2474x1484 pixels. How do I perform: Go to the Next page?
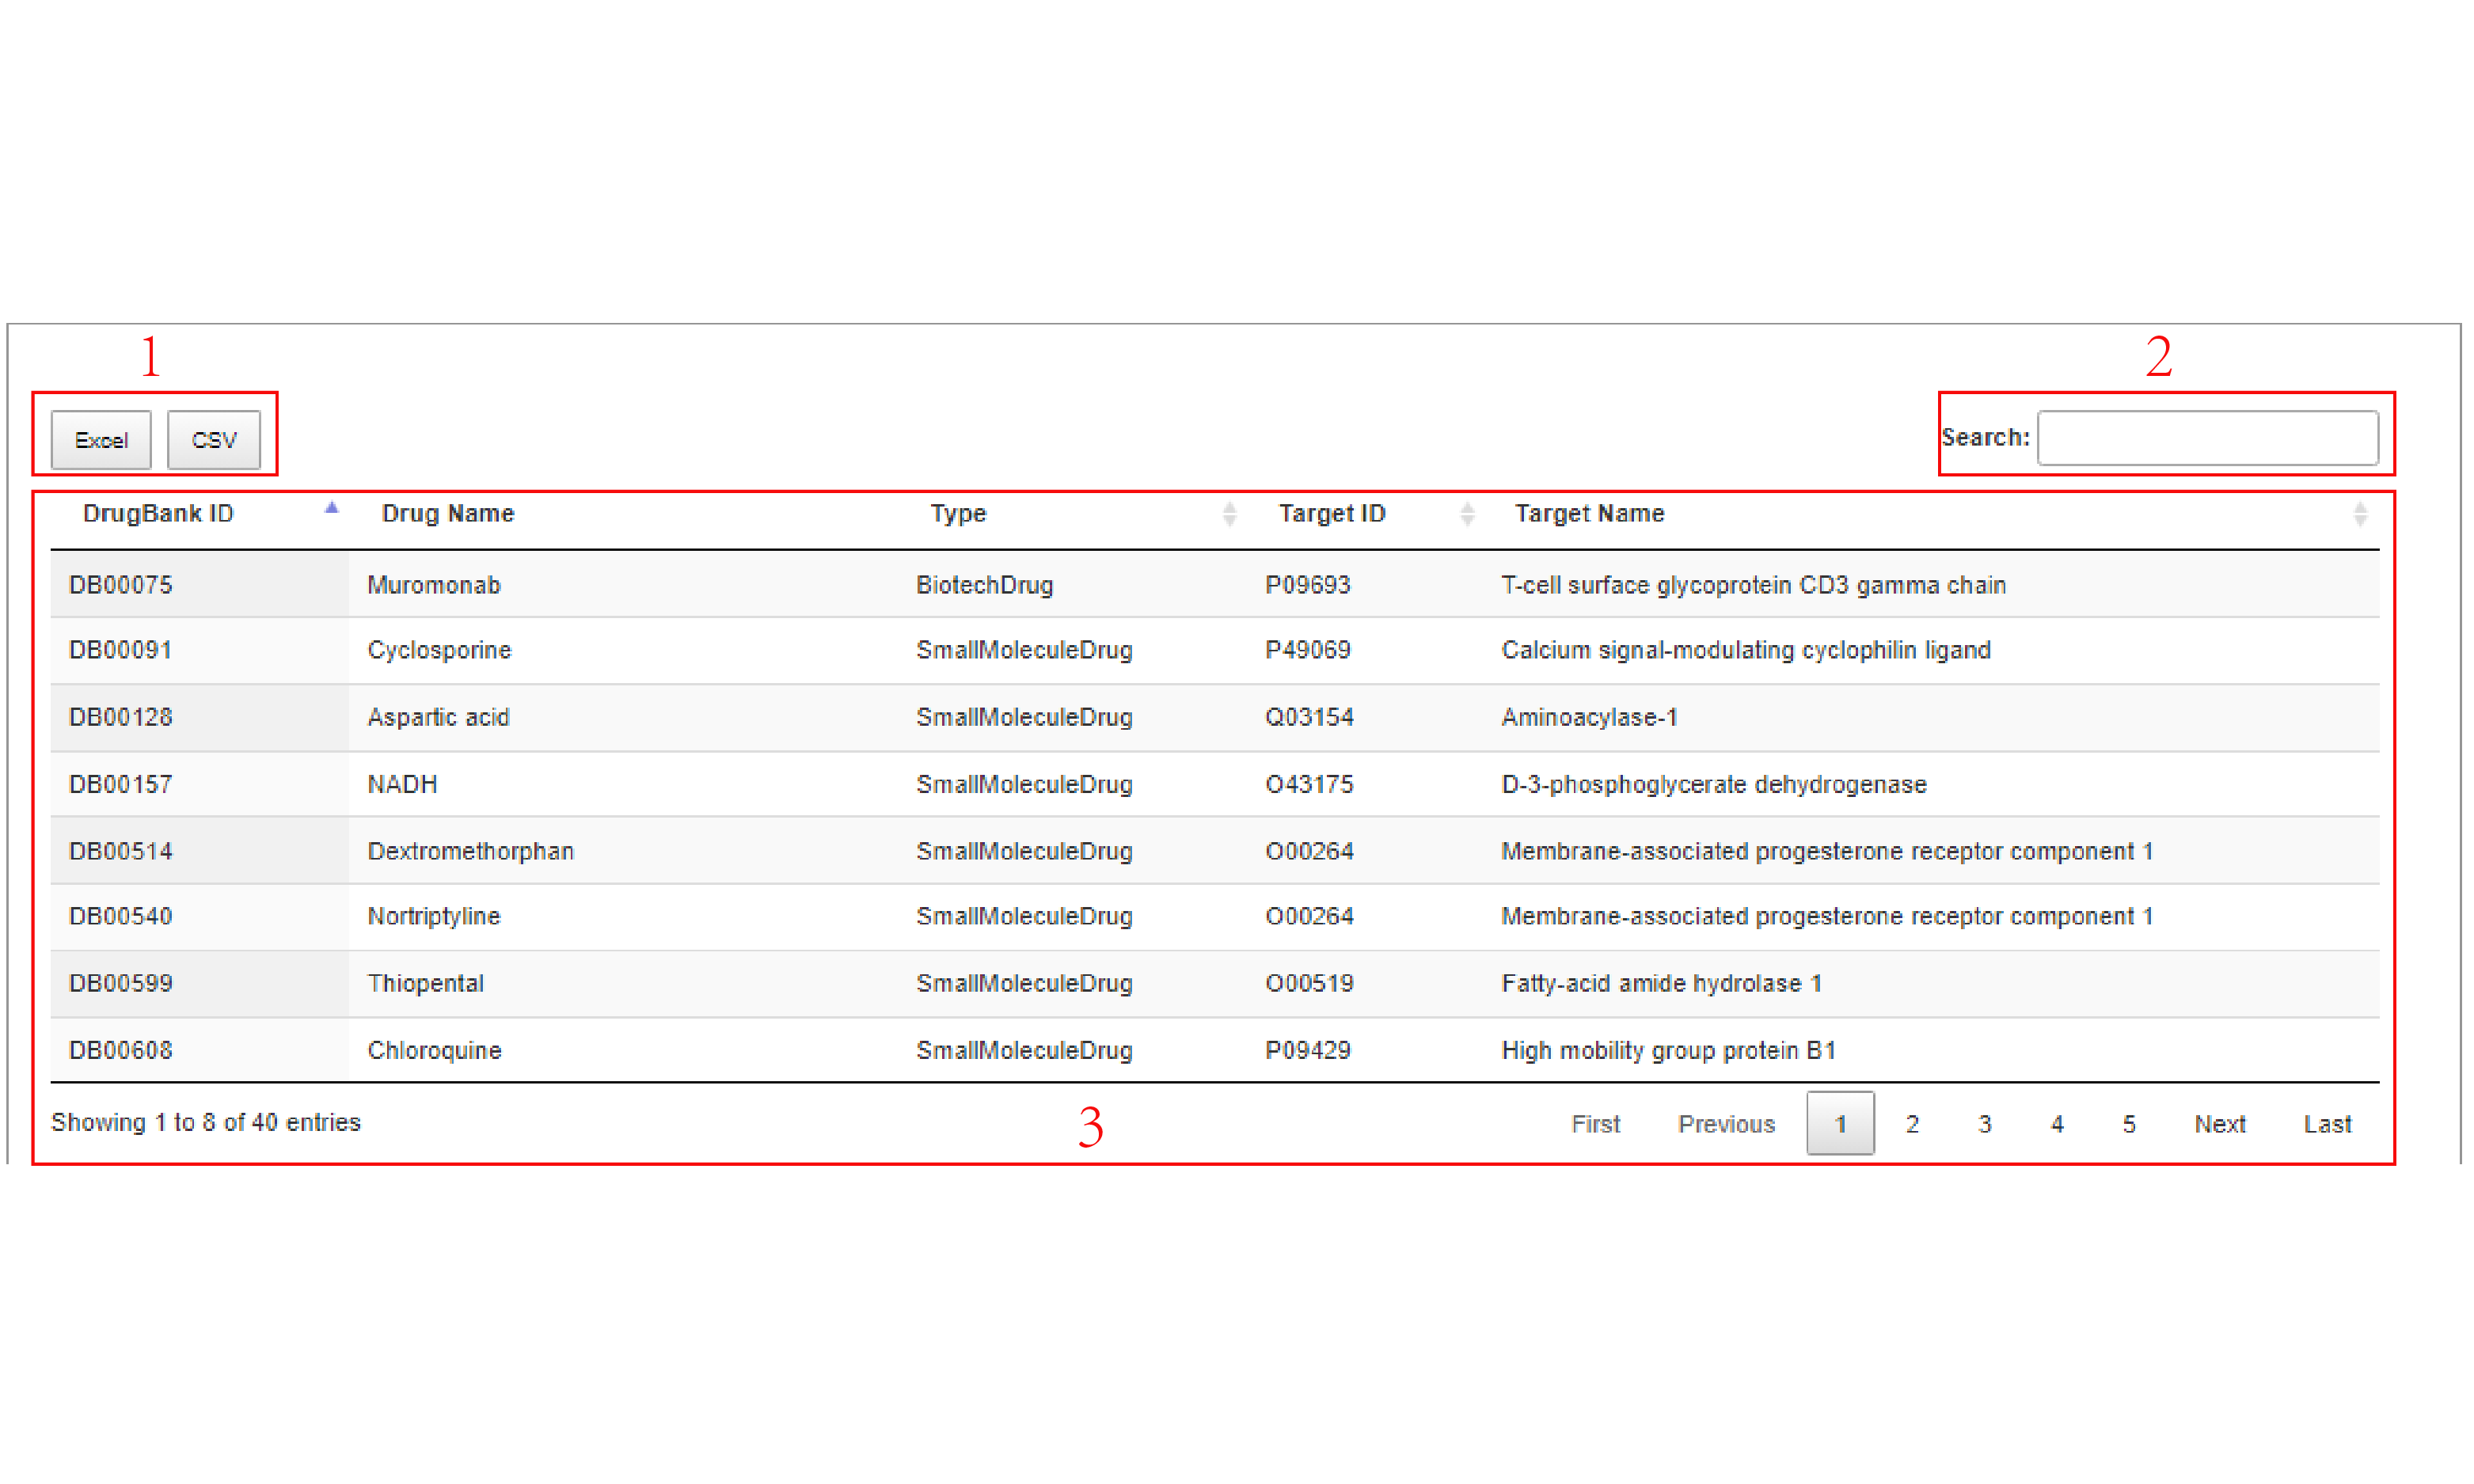pos(2219,1124)
